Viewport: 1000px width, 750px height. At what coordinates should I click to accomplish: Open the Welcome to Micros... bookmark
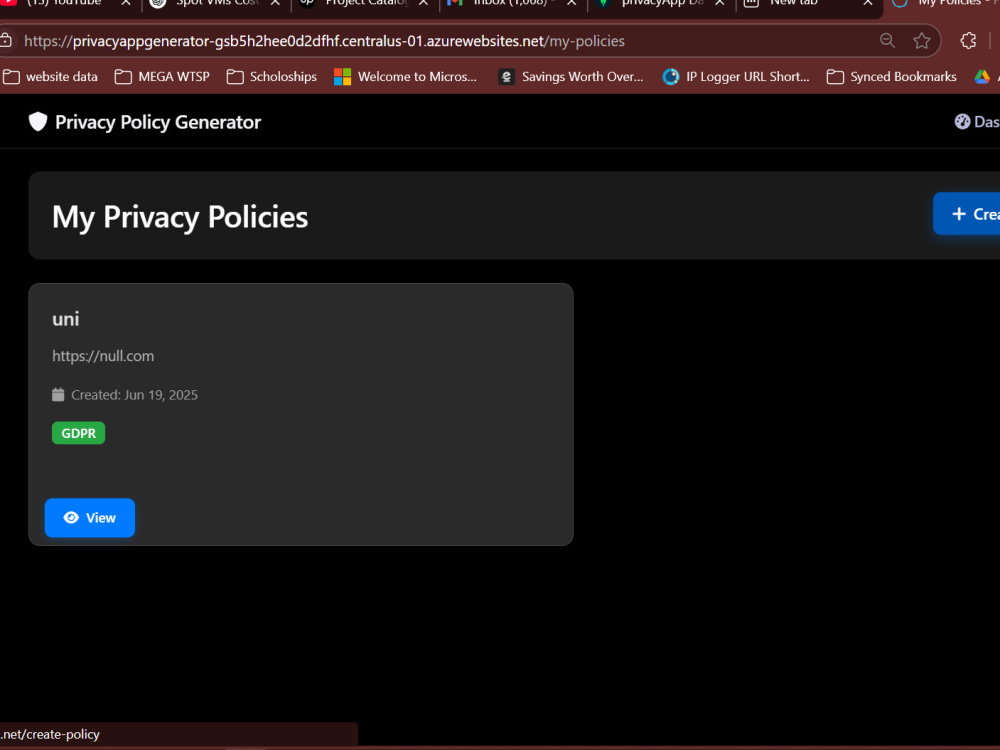[406, 77]
